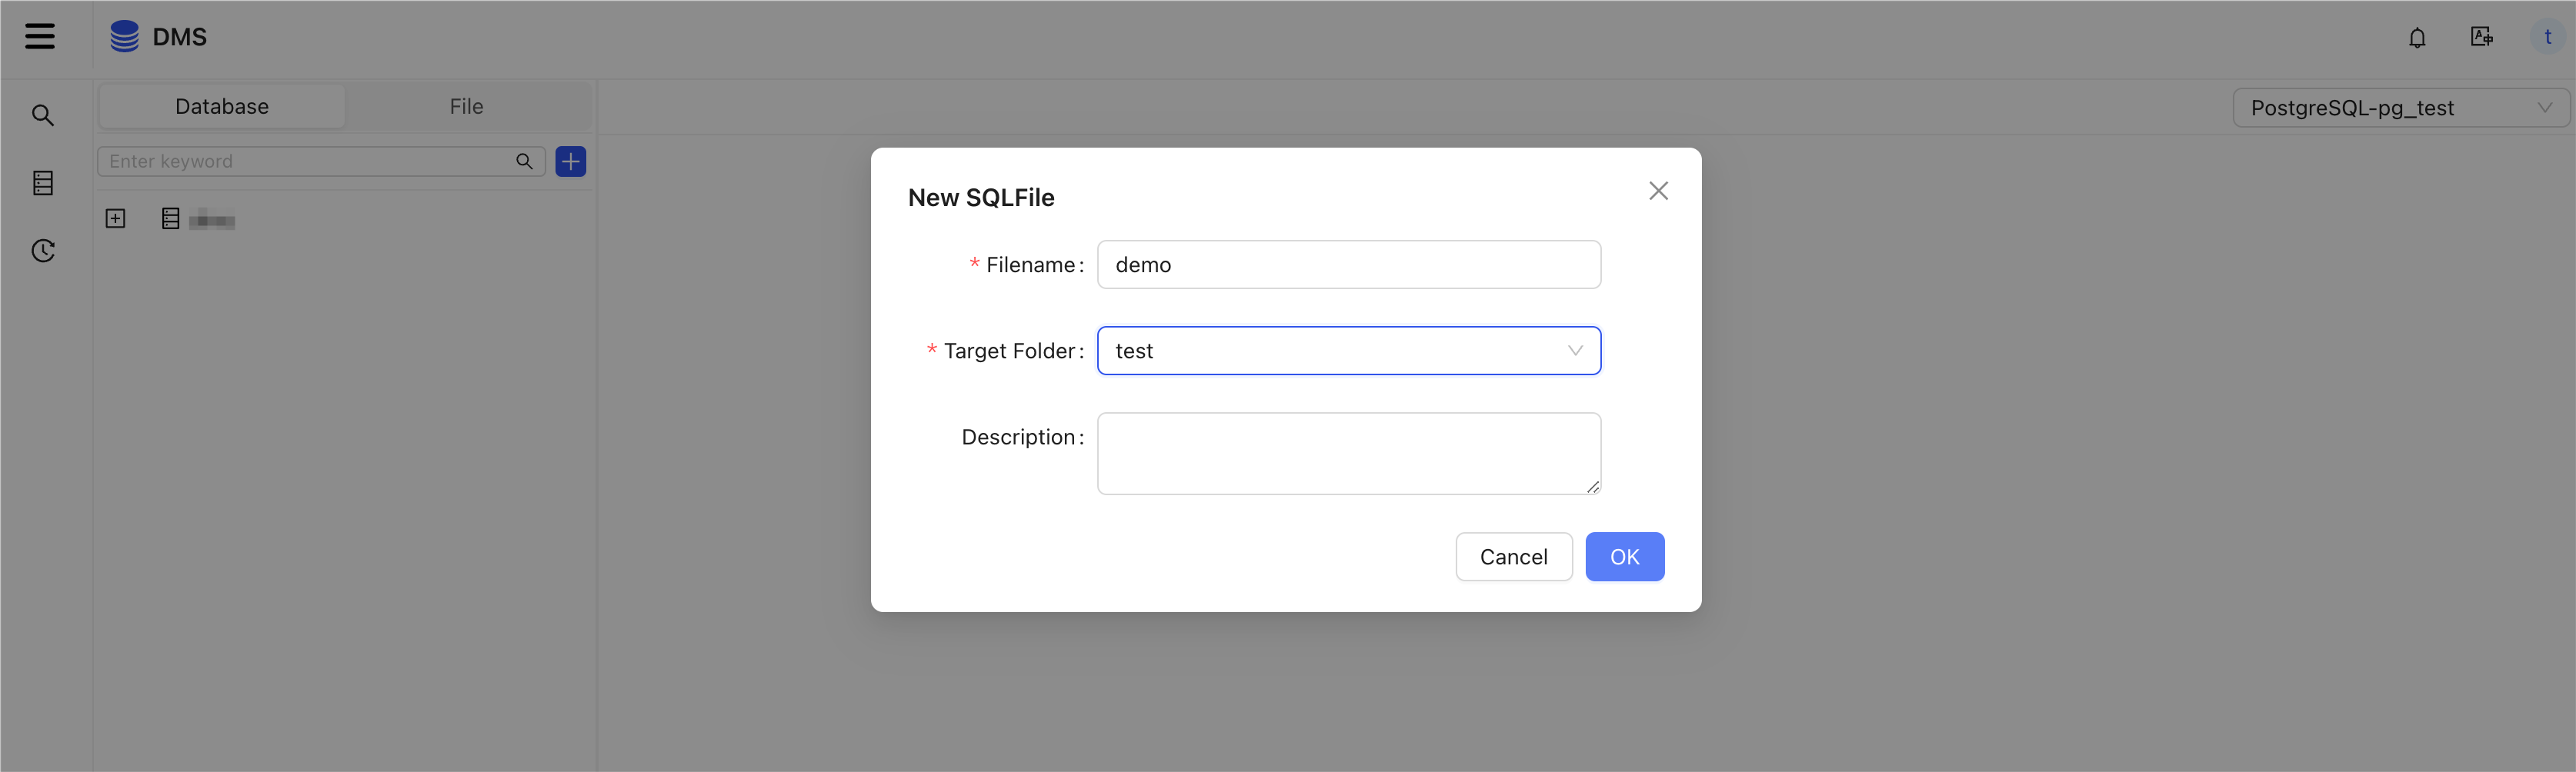Confirm with the OK button
This screenshot has width=2576, height=772.
[1625, 557]
